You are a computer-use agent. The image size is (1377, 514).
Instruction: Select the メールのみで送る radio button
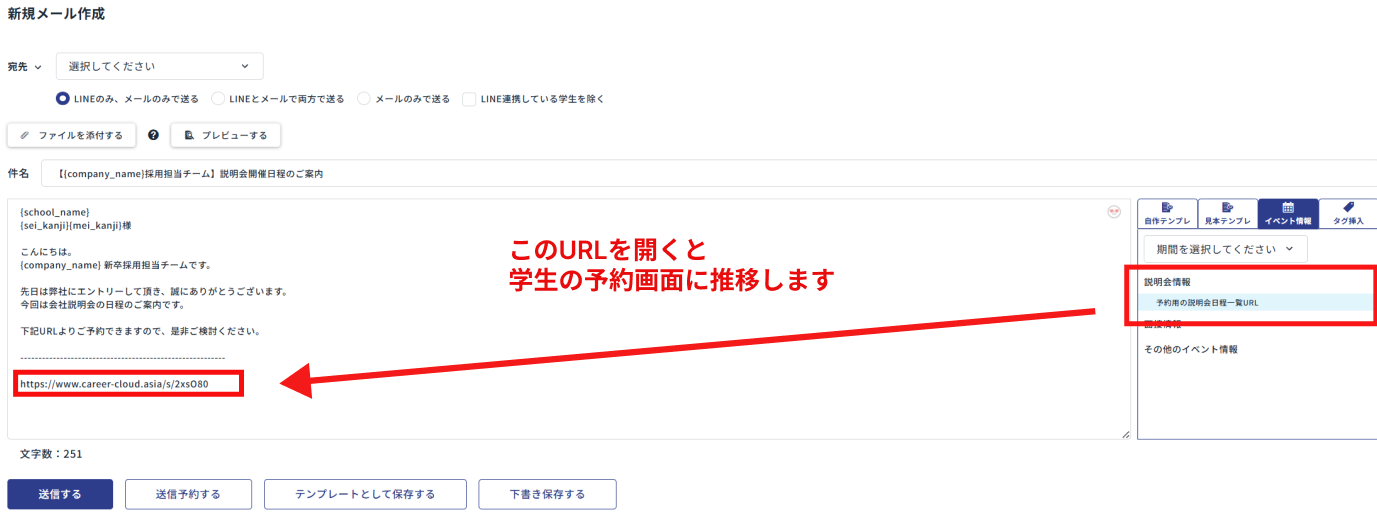click(x=364, y=99)
